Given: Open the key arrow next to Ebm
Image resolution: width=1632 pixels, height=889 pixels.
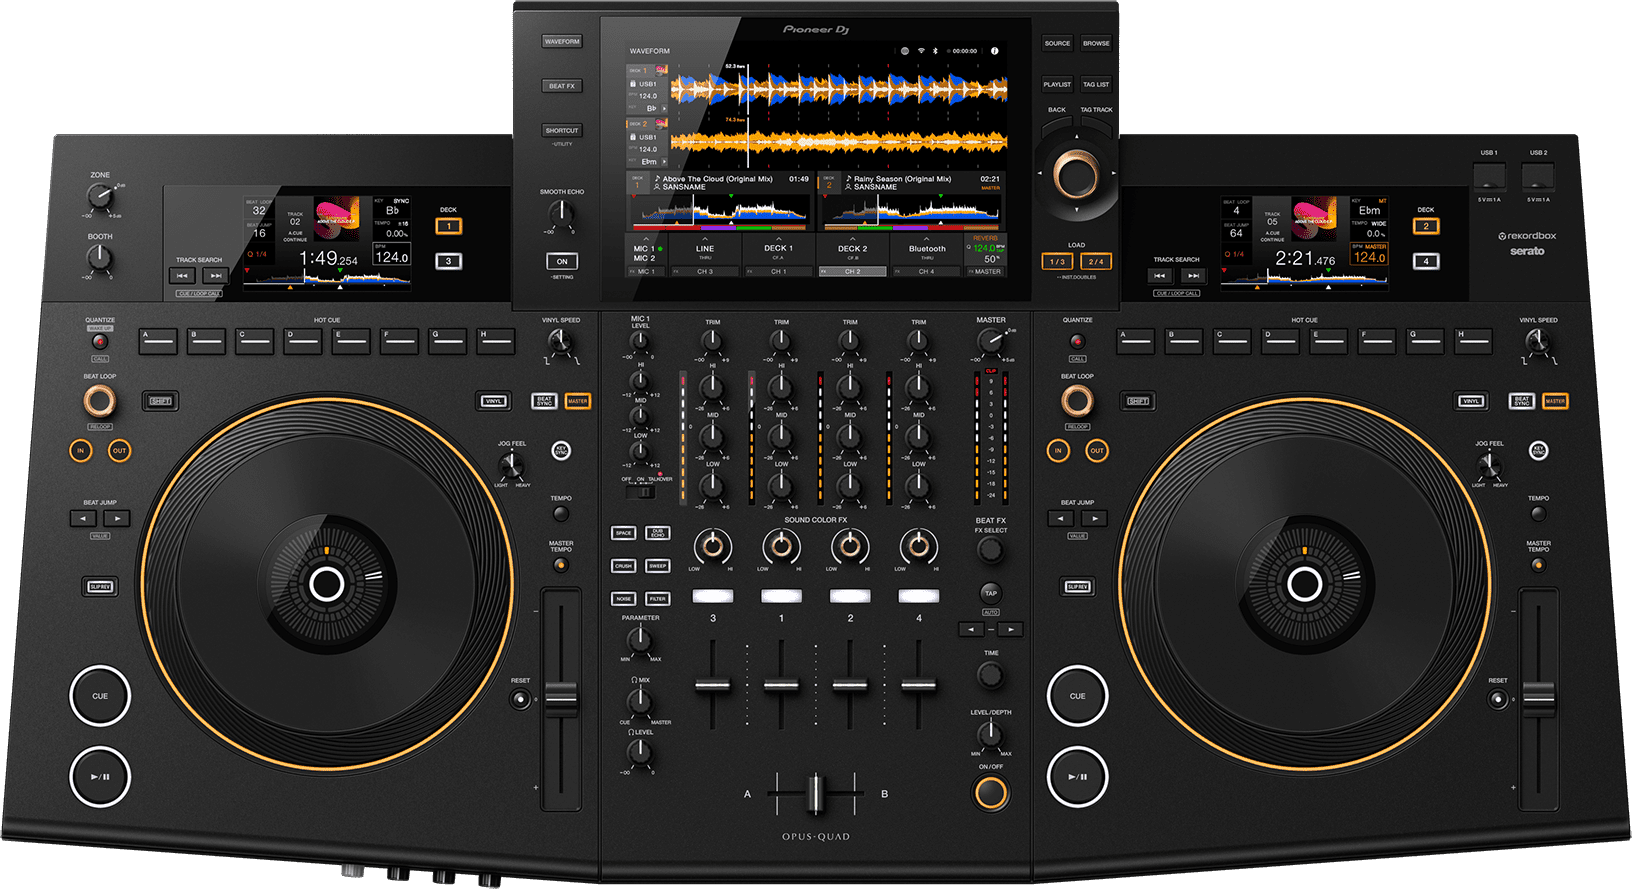Looking at the screenshot, I should (x=664, y=161).
